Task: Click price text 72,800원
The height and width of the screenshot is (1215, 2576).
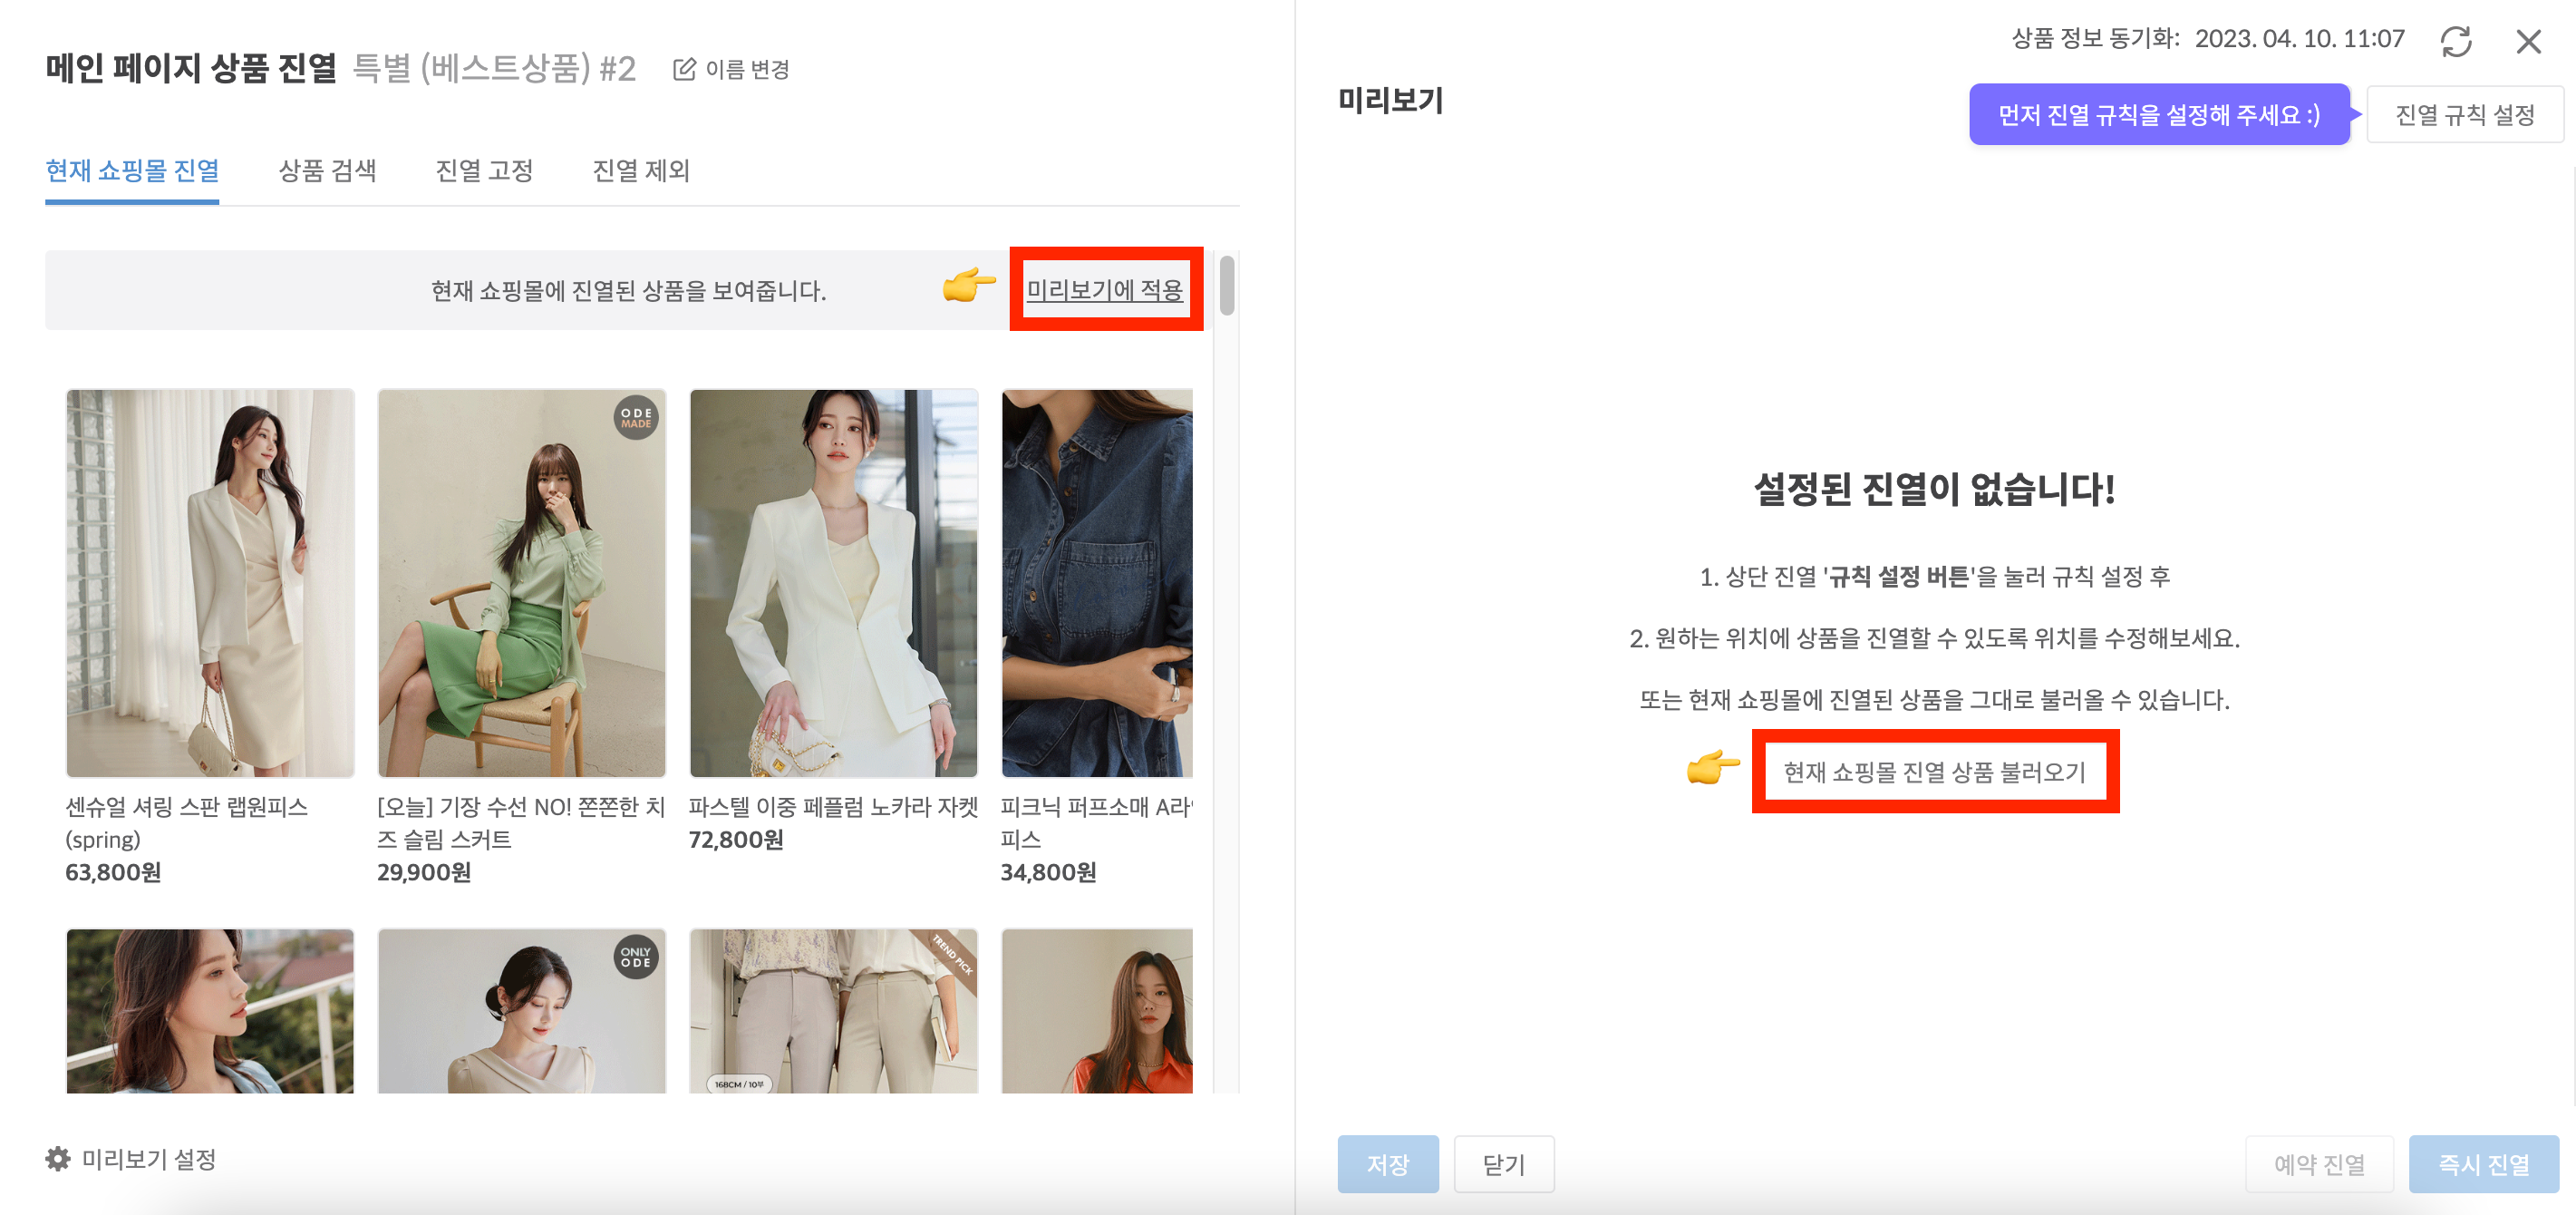Action: pyautogui.click(x=736, y=838)
